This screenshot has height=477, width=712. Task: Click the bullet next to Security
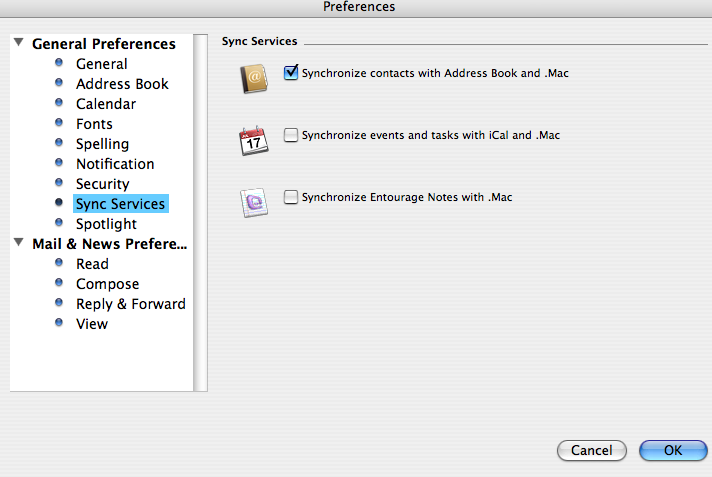[x=59, y=182]
